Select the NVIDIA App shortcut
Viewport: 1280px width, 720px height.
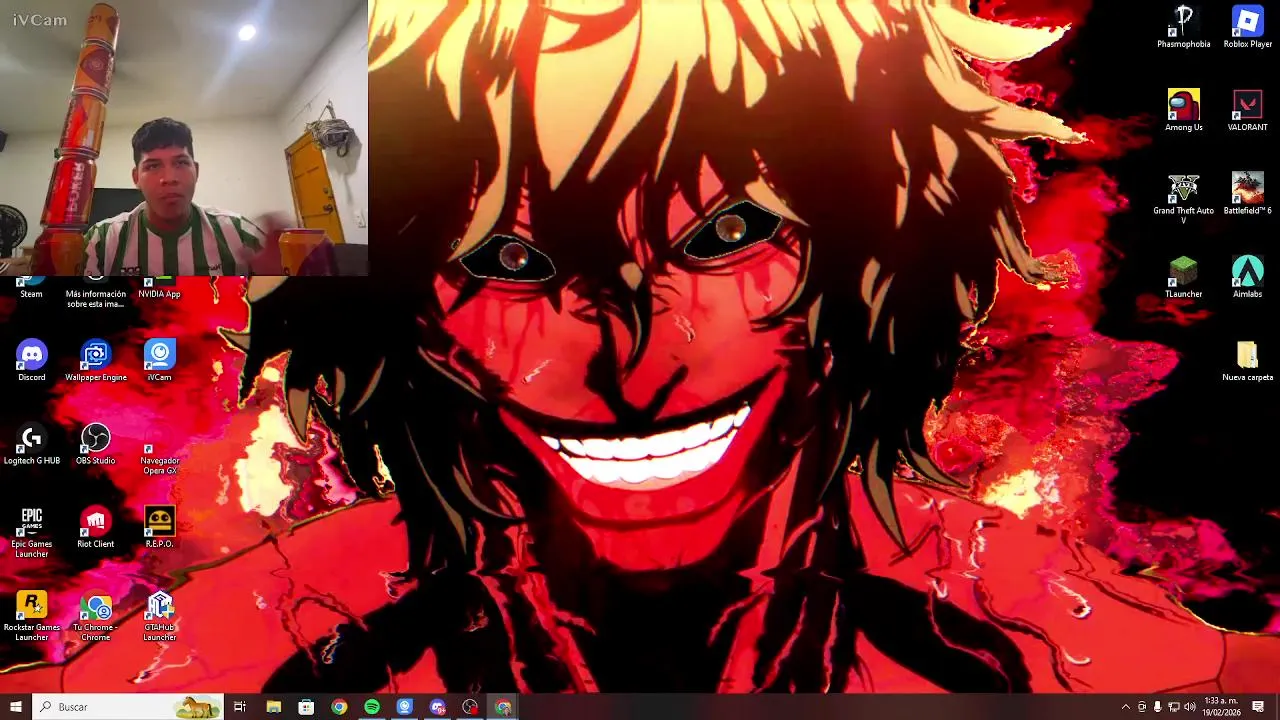pos(159,288)
